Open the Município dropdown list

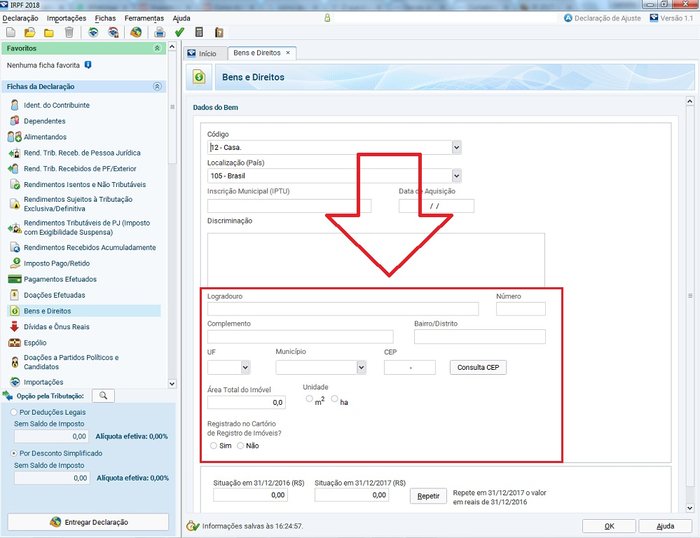(361, 367)
